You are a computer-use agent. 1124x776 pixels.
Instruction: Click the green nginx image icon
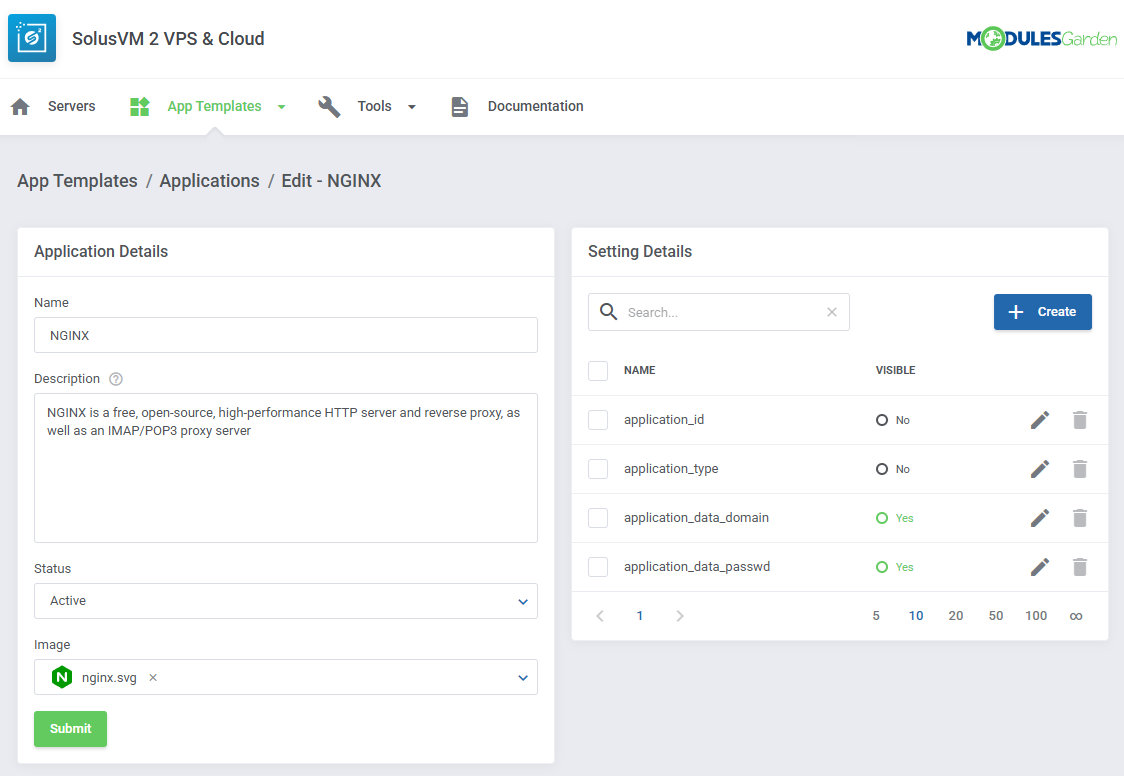[x=62, y=677]
